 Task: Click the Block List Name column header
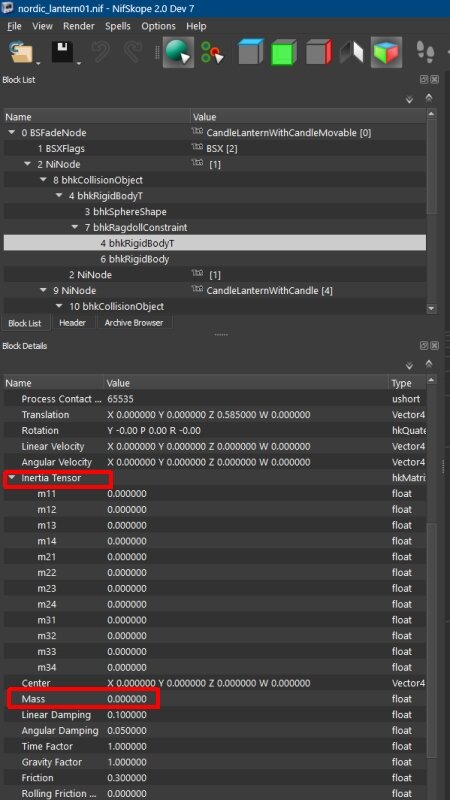click(97, 117)
